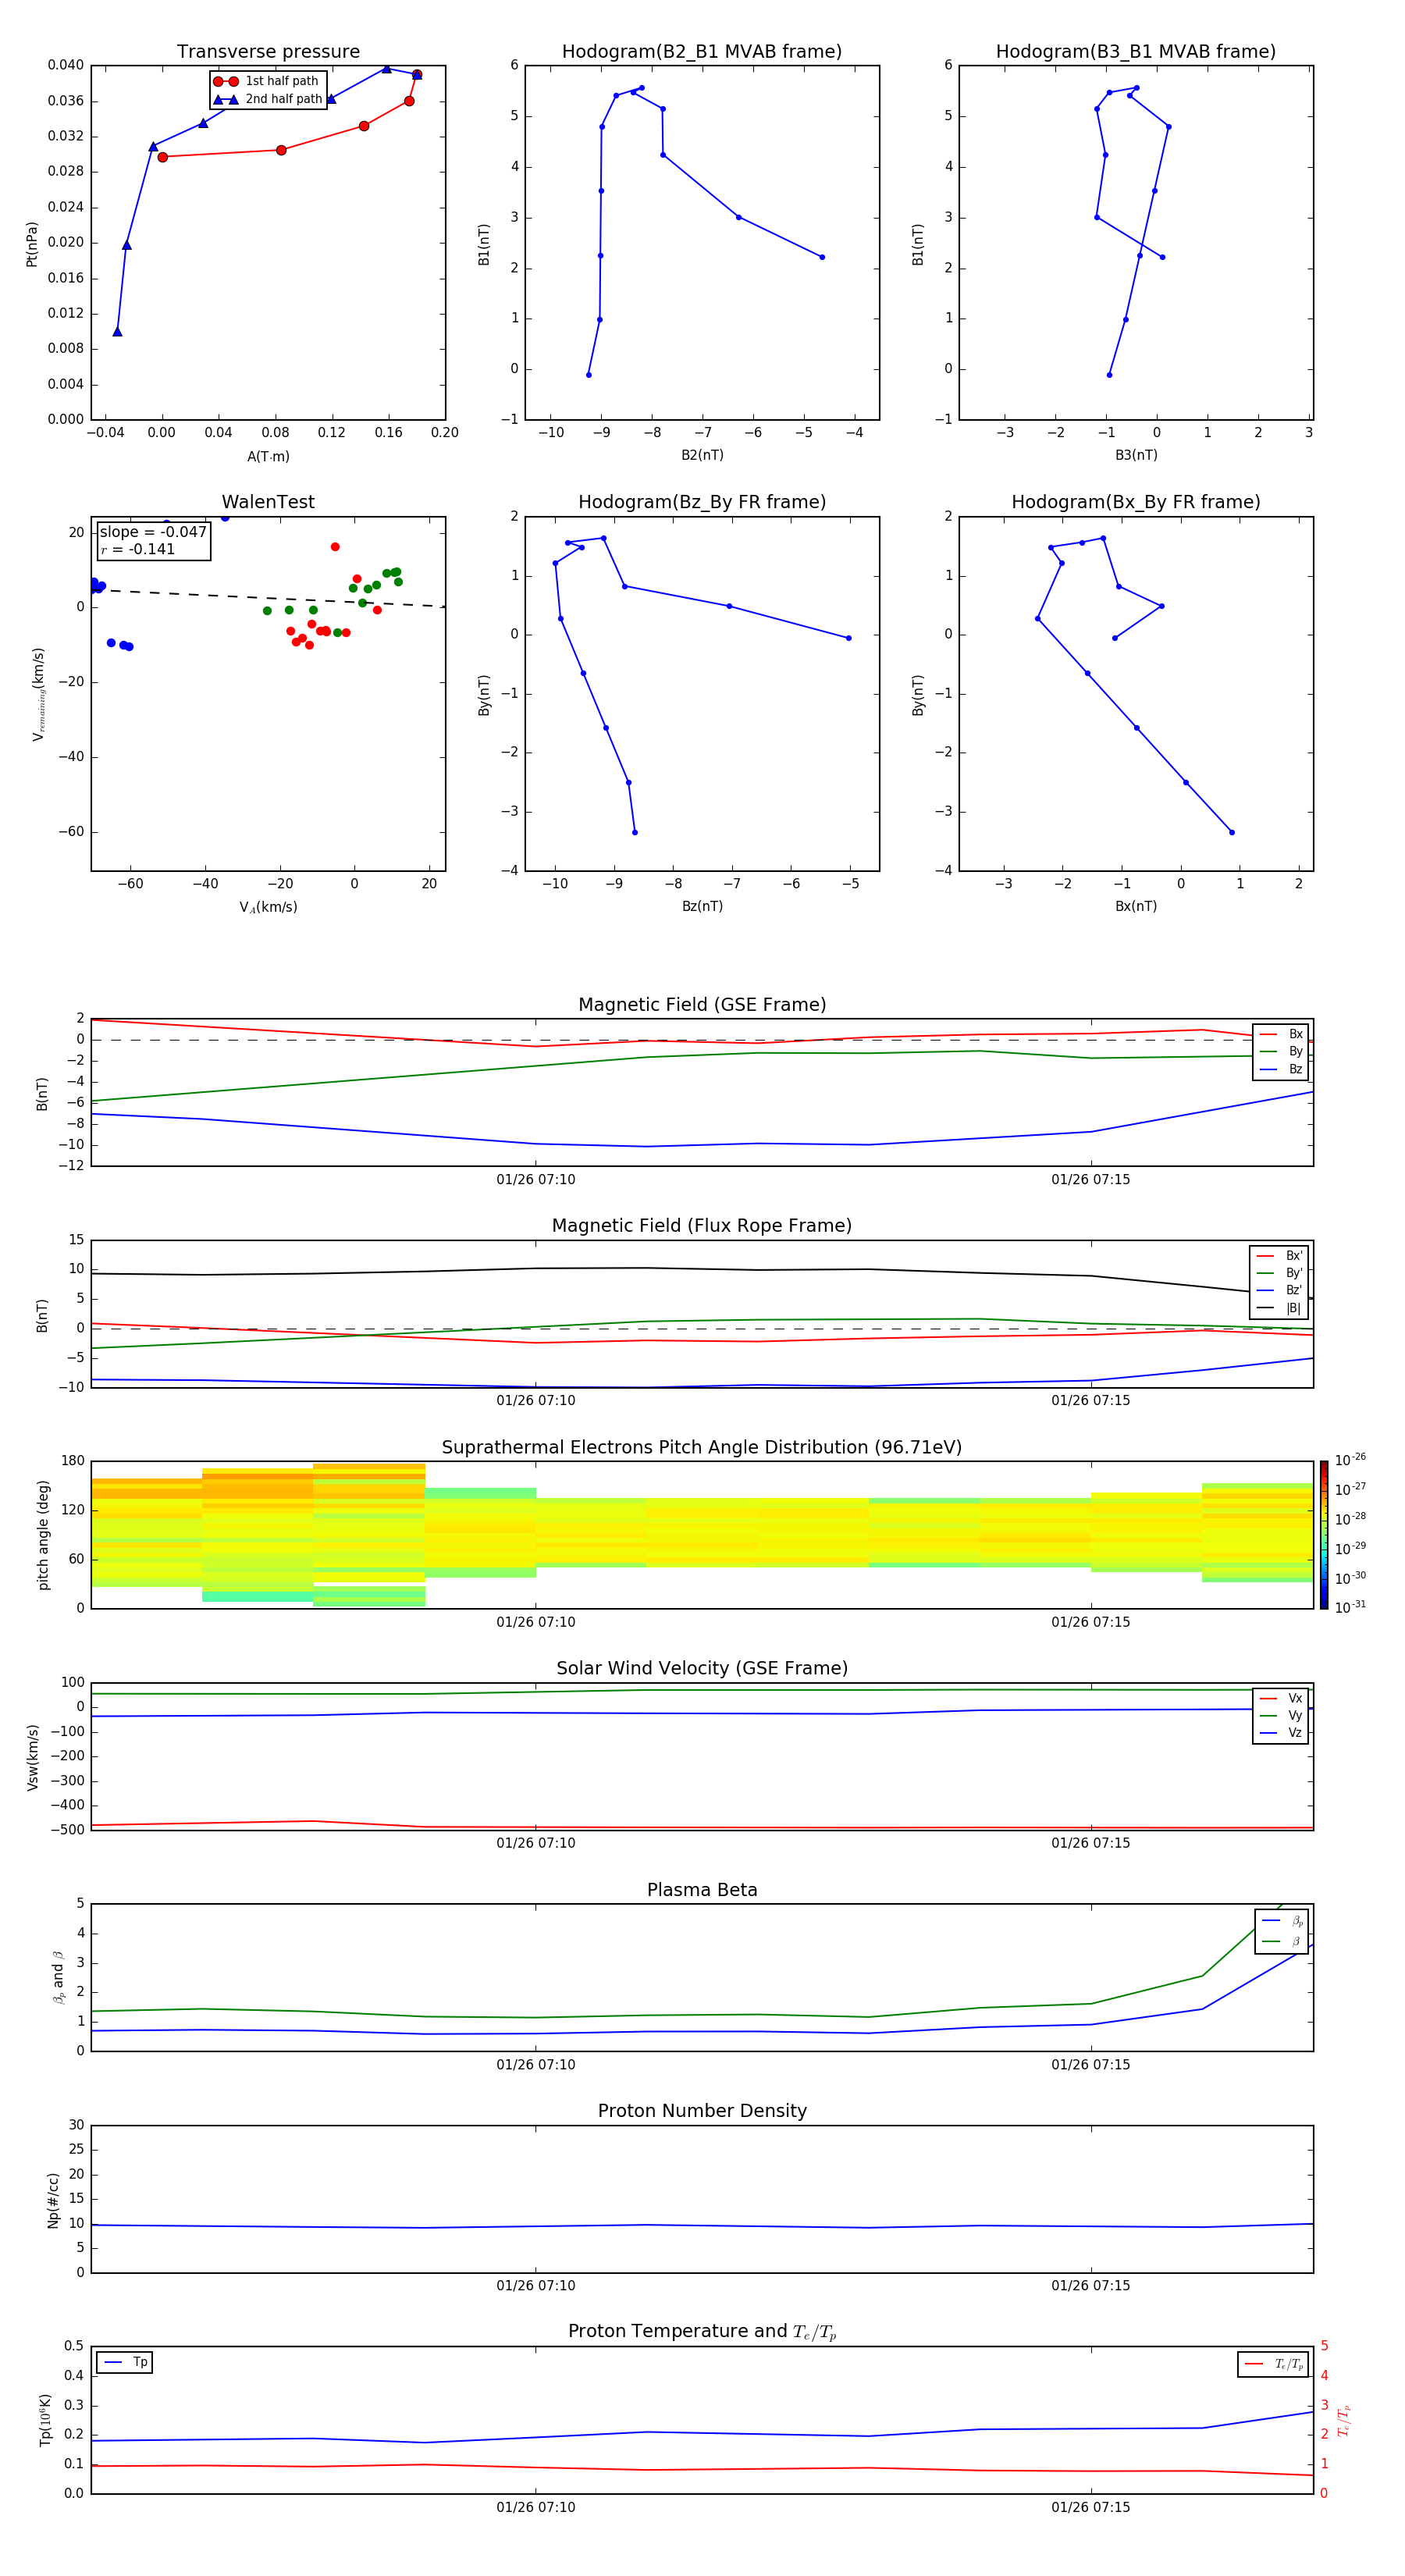Click the 'Vy' legend entry
Viewport: 1405px width, 2576px height.
point(1281,1715)
